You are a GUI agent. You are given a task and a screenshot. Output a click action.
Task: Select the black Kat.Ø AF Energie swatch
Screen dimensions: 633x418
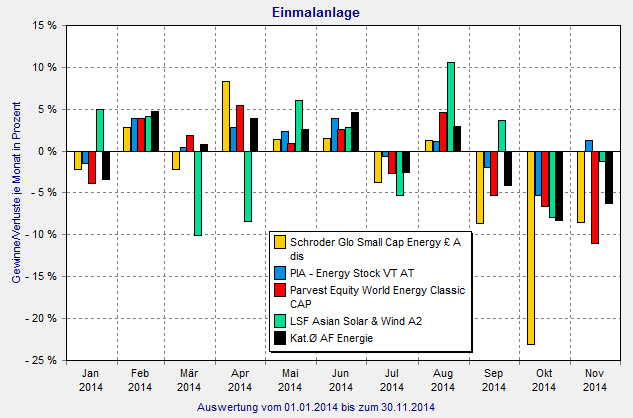281,338
